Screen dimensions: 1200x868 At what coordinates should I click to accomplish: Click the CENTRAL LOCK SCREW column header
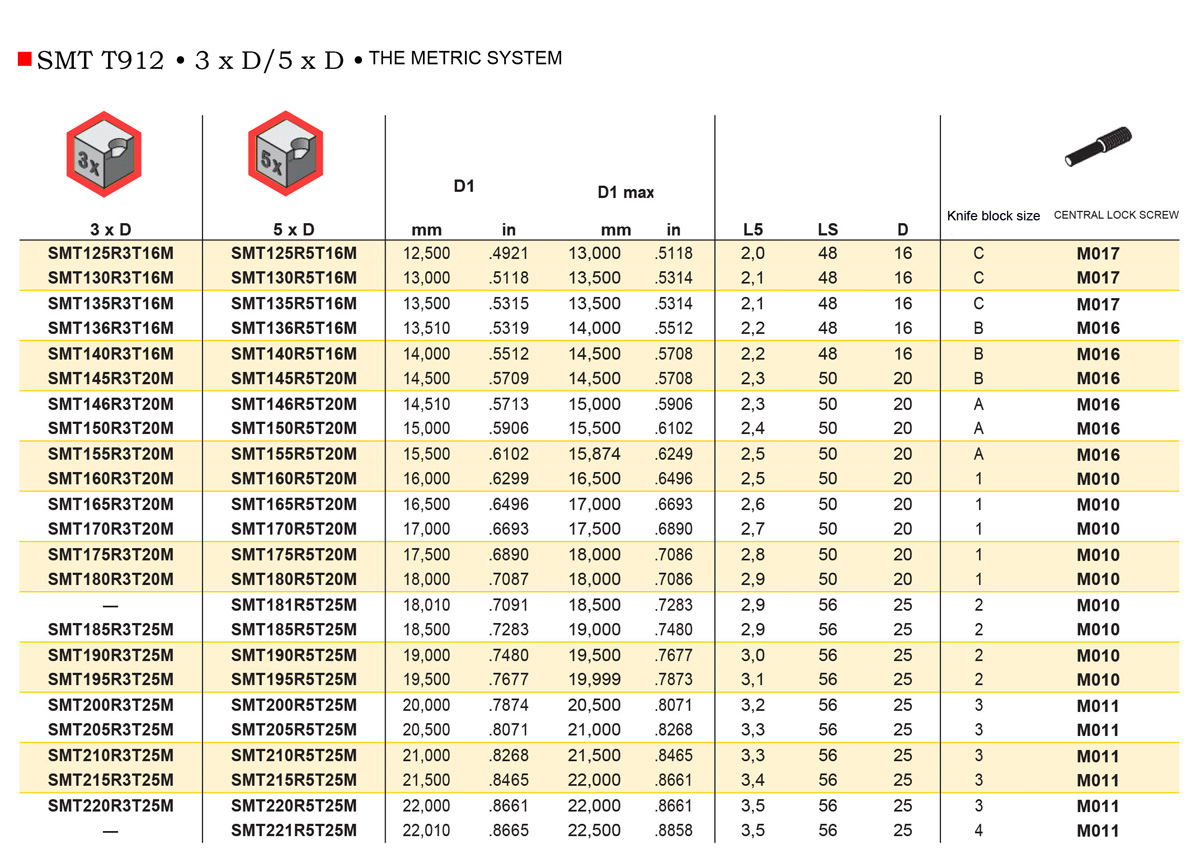click(x=1116, y=215)
